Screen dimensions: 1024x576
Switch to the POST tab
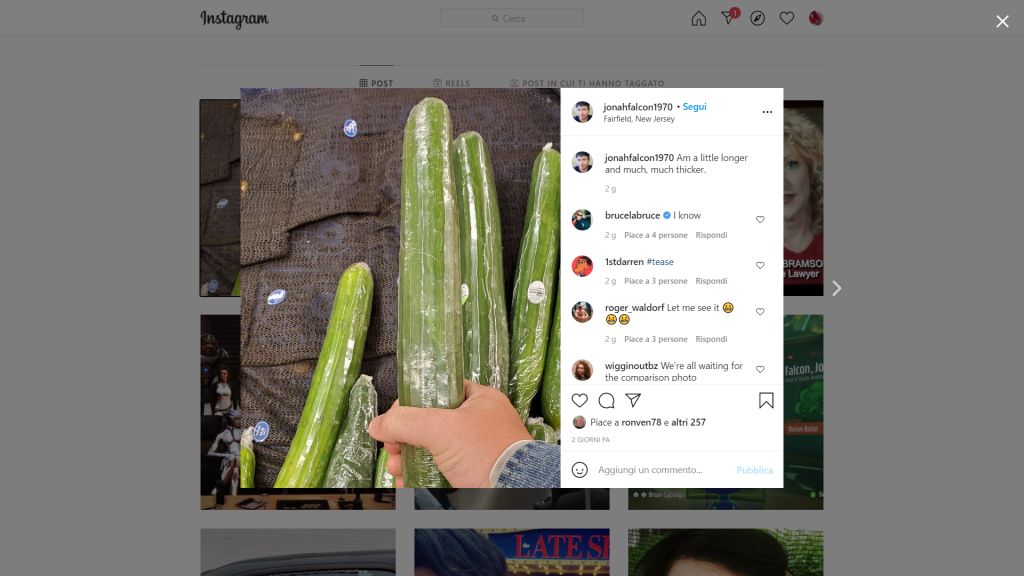[x=376, y=83]
